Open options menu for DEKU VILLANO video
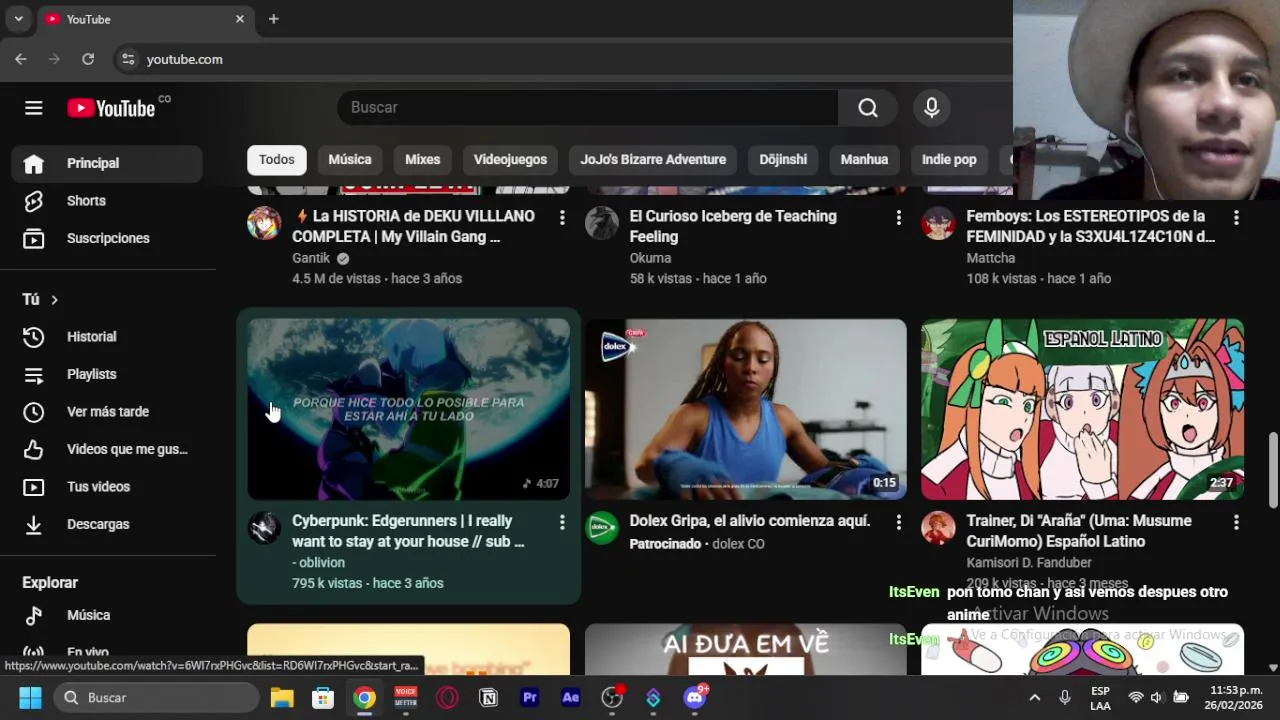The image size is (1280, 720). click(562, 217)
